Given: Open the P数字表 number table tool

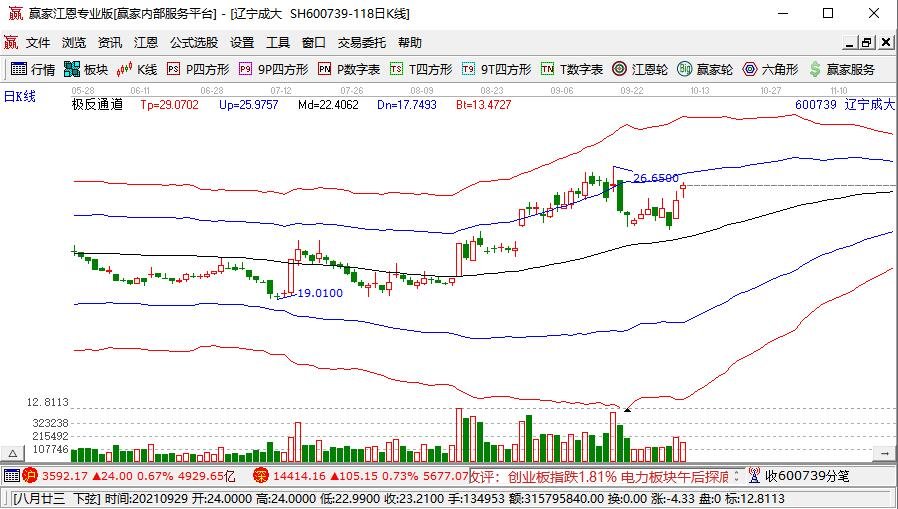Looking at the screenshot, I should pyautogui.click(x=349, y=70).
